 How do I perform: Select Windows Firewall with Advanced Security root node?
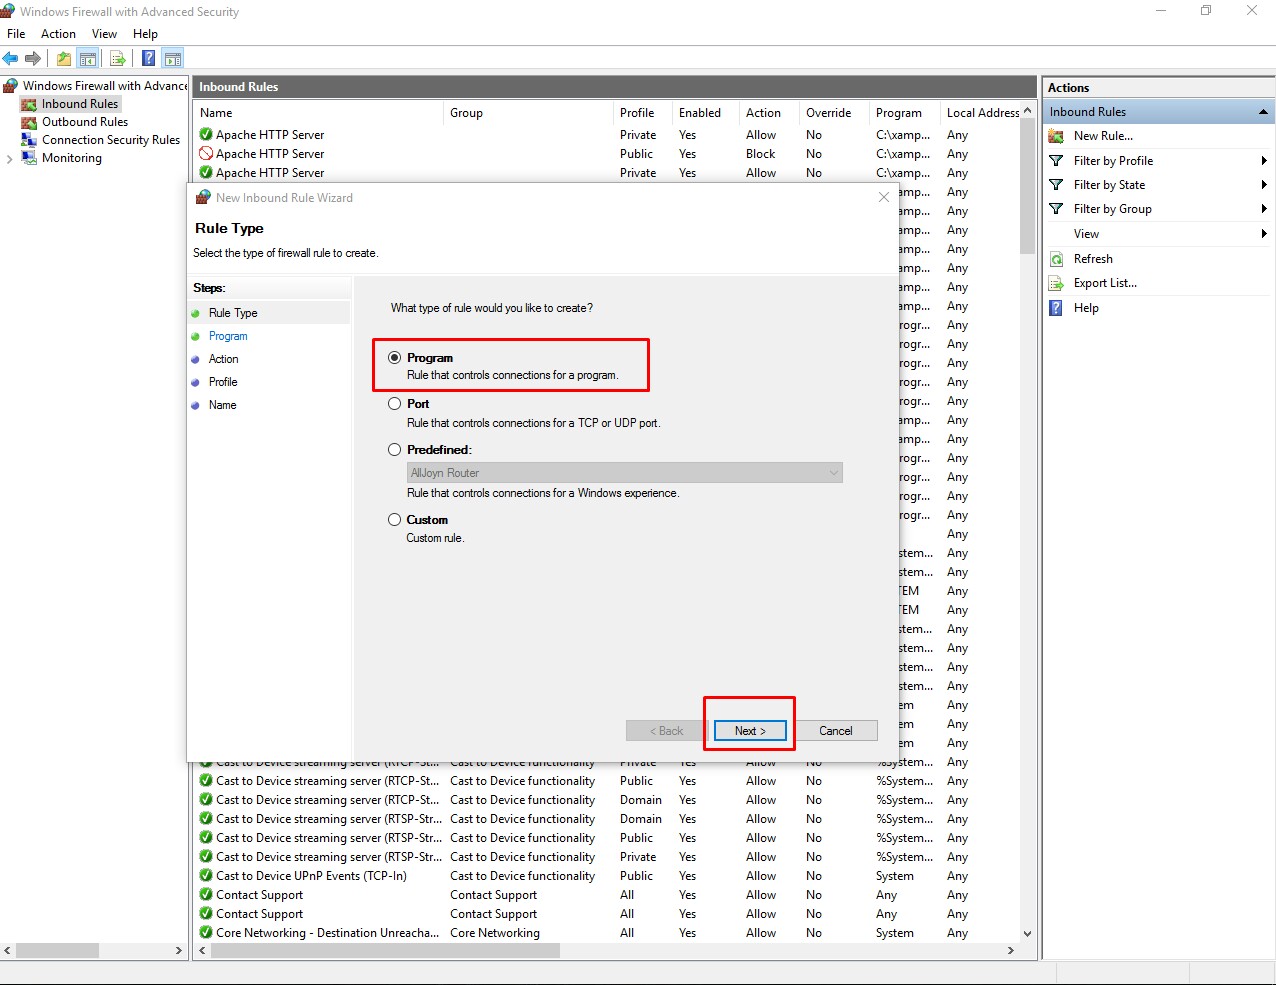point(105,86)
